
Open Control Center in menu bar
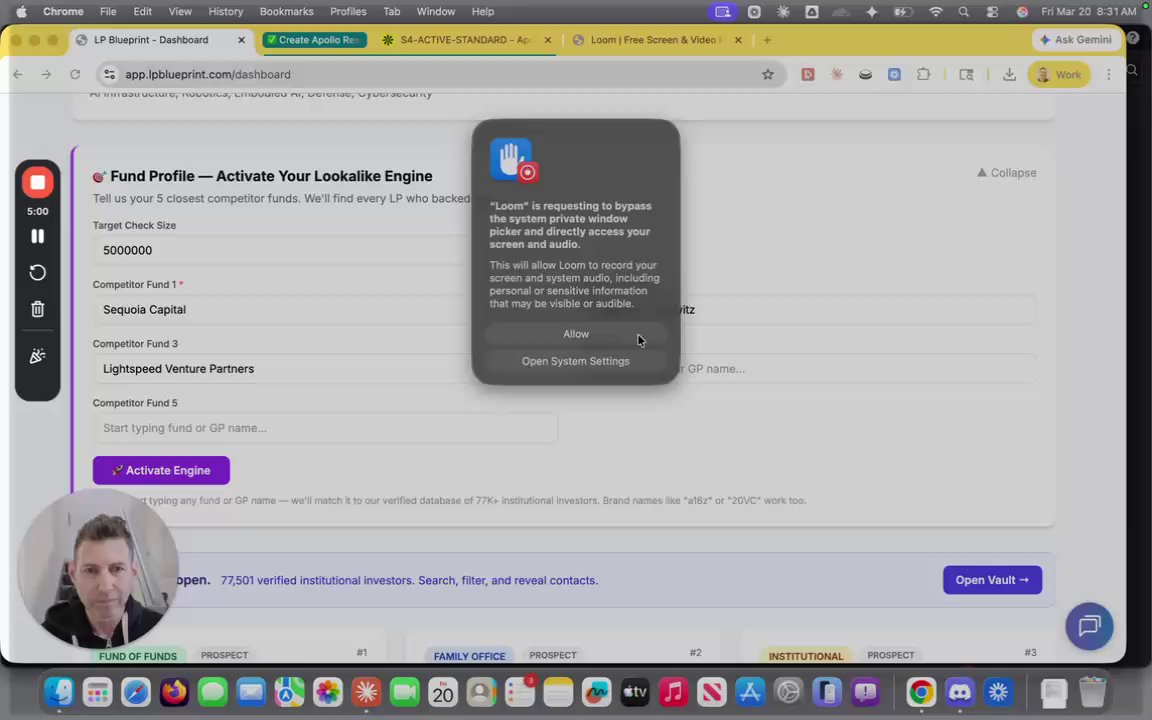click(993, 11)
